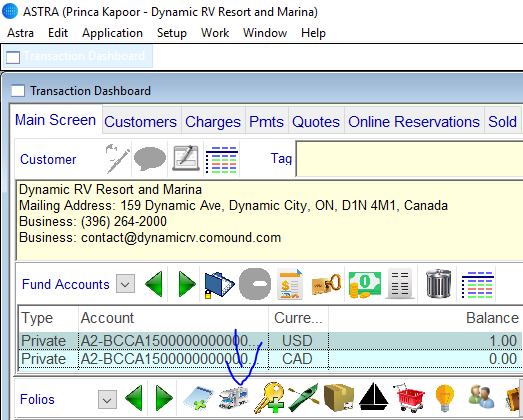The height and width of the screenshot is (420, 523).
Task: Go to next fund account green arrow
Action: tap(187, 284)
